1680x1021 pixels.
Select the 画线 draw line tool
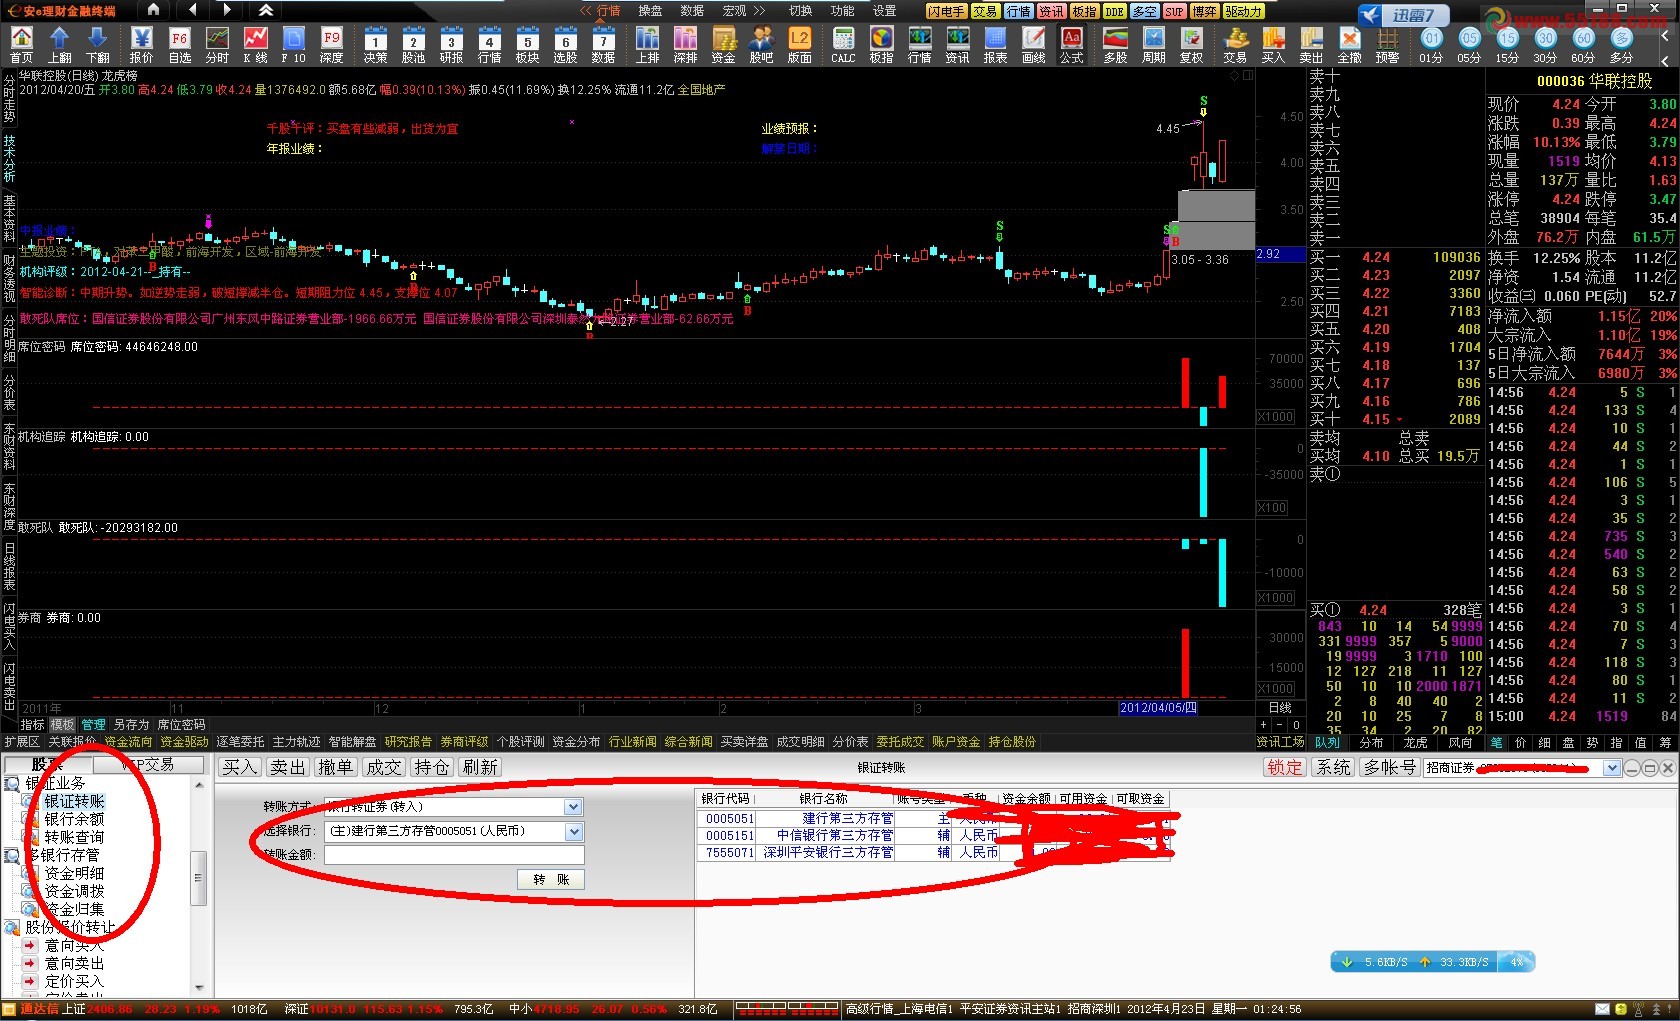[1033, 44]
